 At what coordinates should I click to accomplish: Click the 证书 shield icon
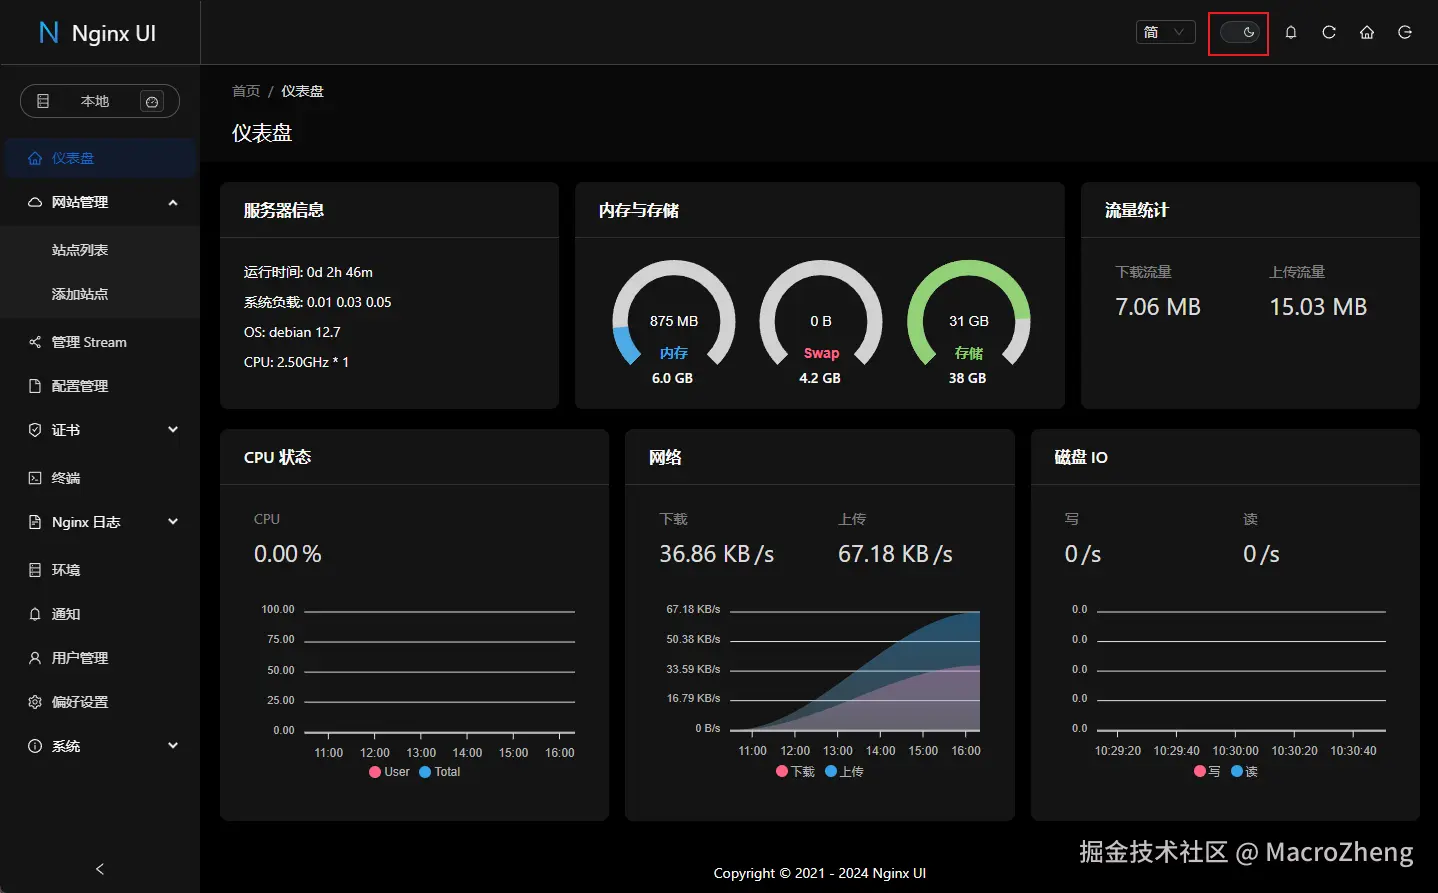pyautogui.click(x=35, y=430)
